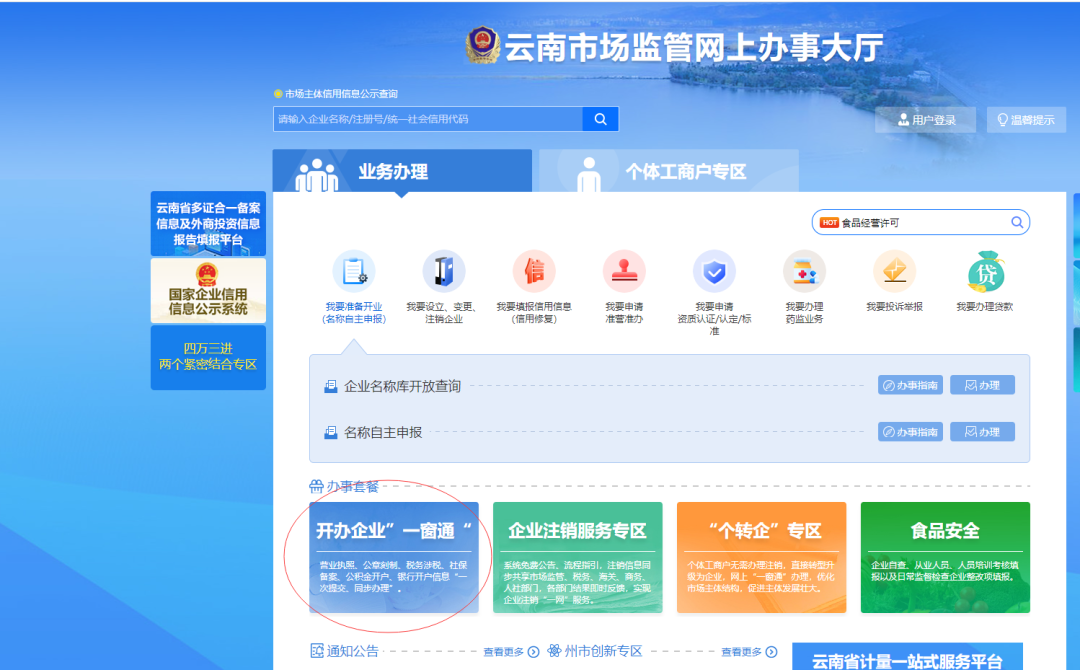Open 办事指南 for 名称自主申报

click(x=910, y=432)
